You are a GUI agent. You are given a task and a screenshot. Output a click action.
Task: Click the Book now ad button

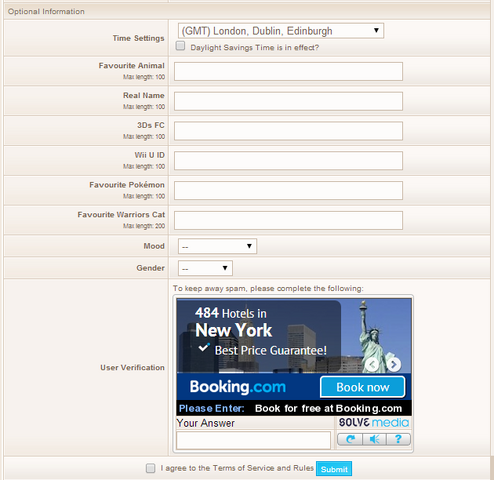[363, 387]
